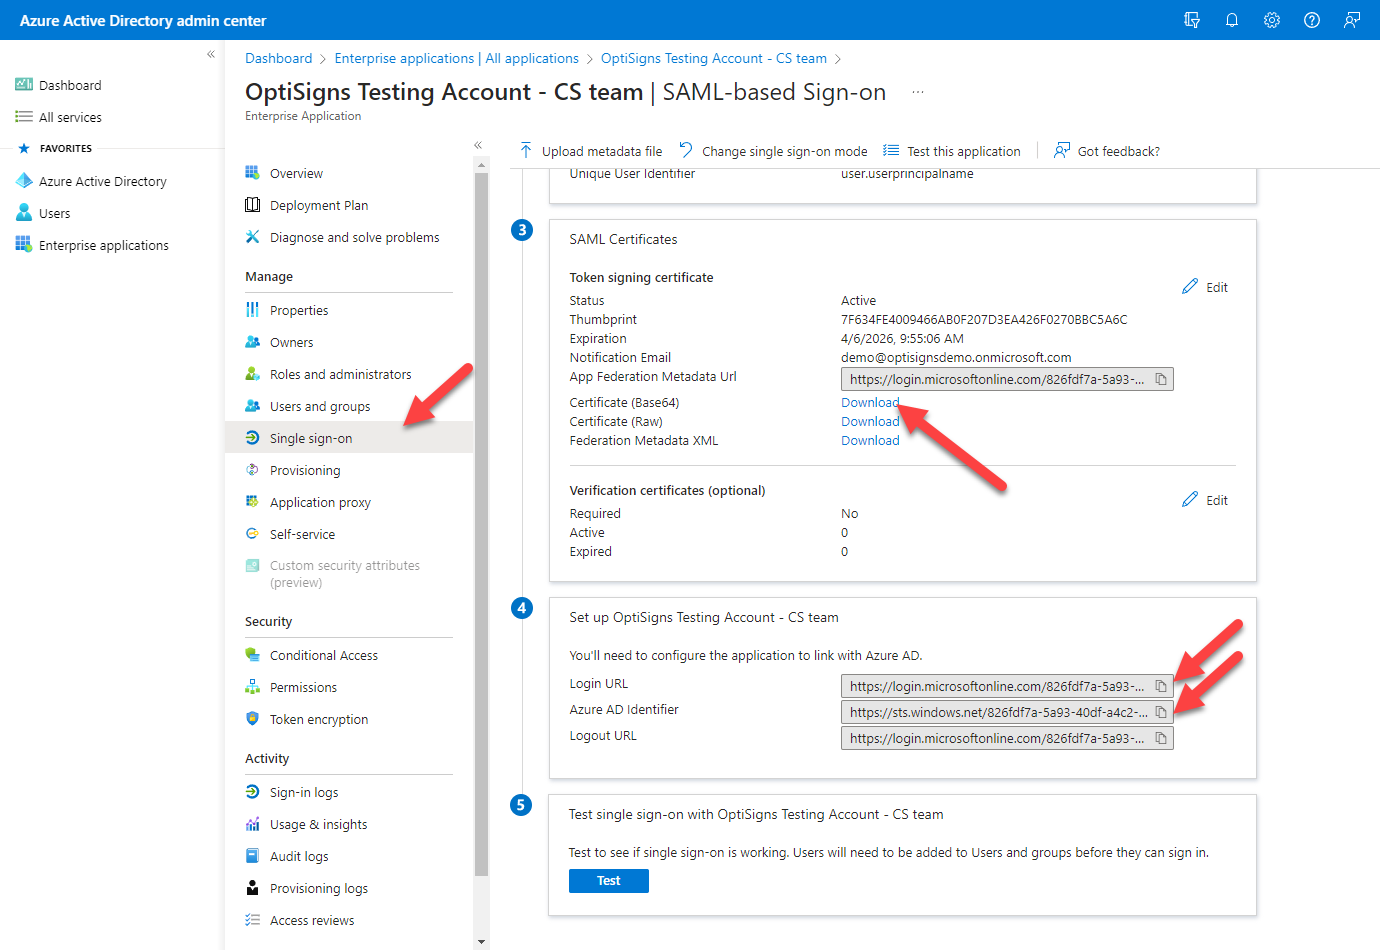The width and height of the screenshot is (1380, 950).
Task: Open Access reviews
Action: click(x=311, y=920)
